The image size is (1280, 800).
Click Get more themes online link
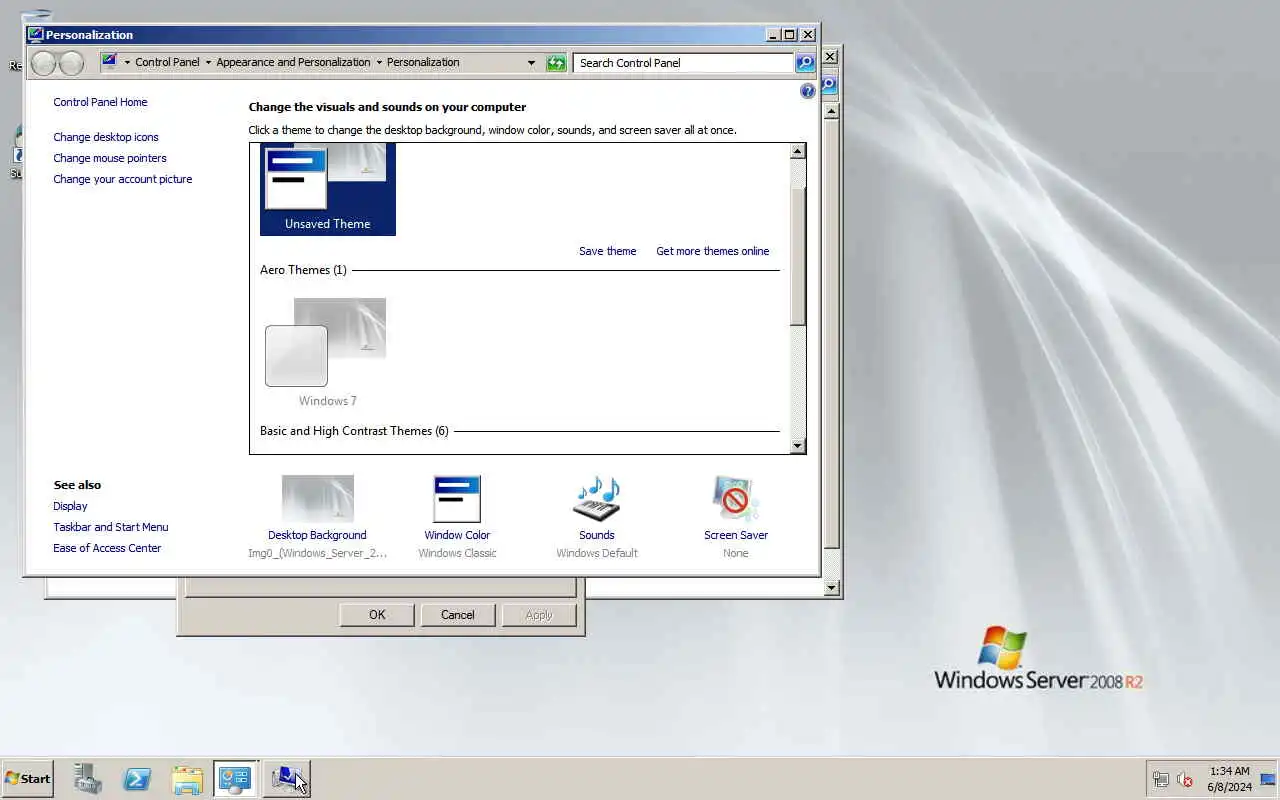pos(713,251)
